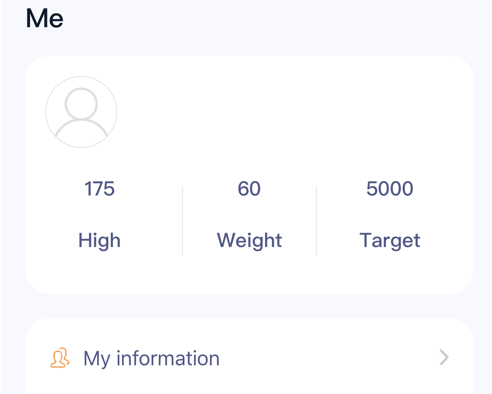Click the High label

pos(99,241)
